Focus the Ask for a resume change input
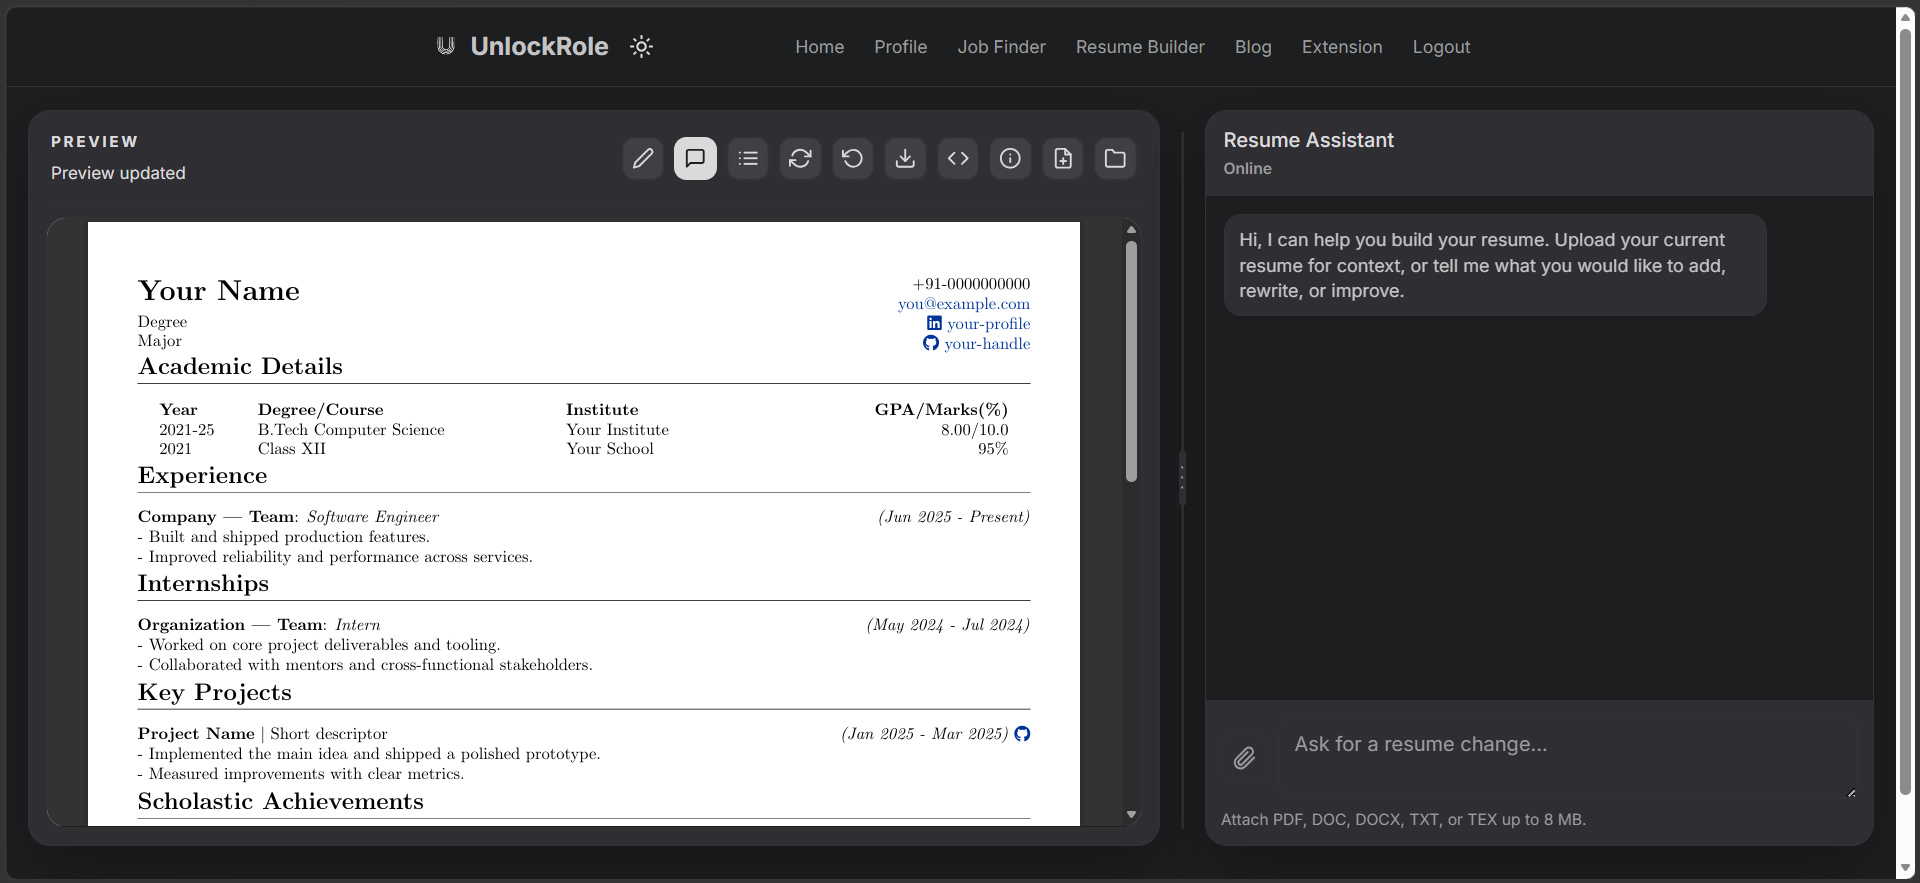 pos(1570,758)
